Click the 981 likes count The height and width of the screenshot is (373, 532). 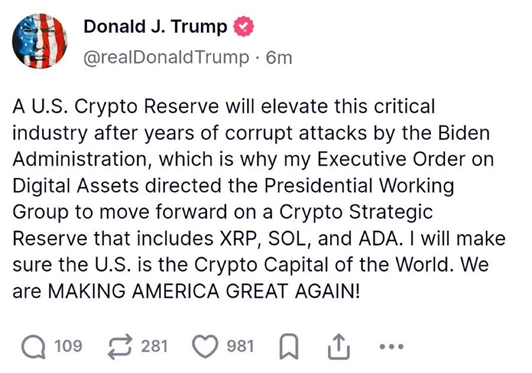240,347
